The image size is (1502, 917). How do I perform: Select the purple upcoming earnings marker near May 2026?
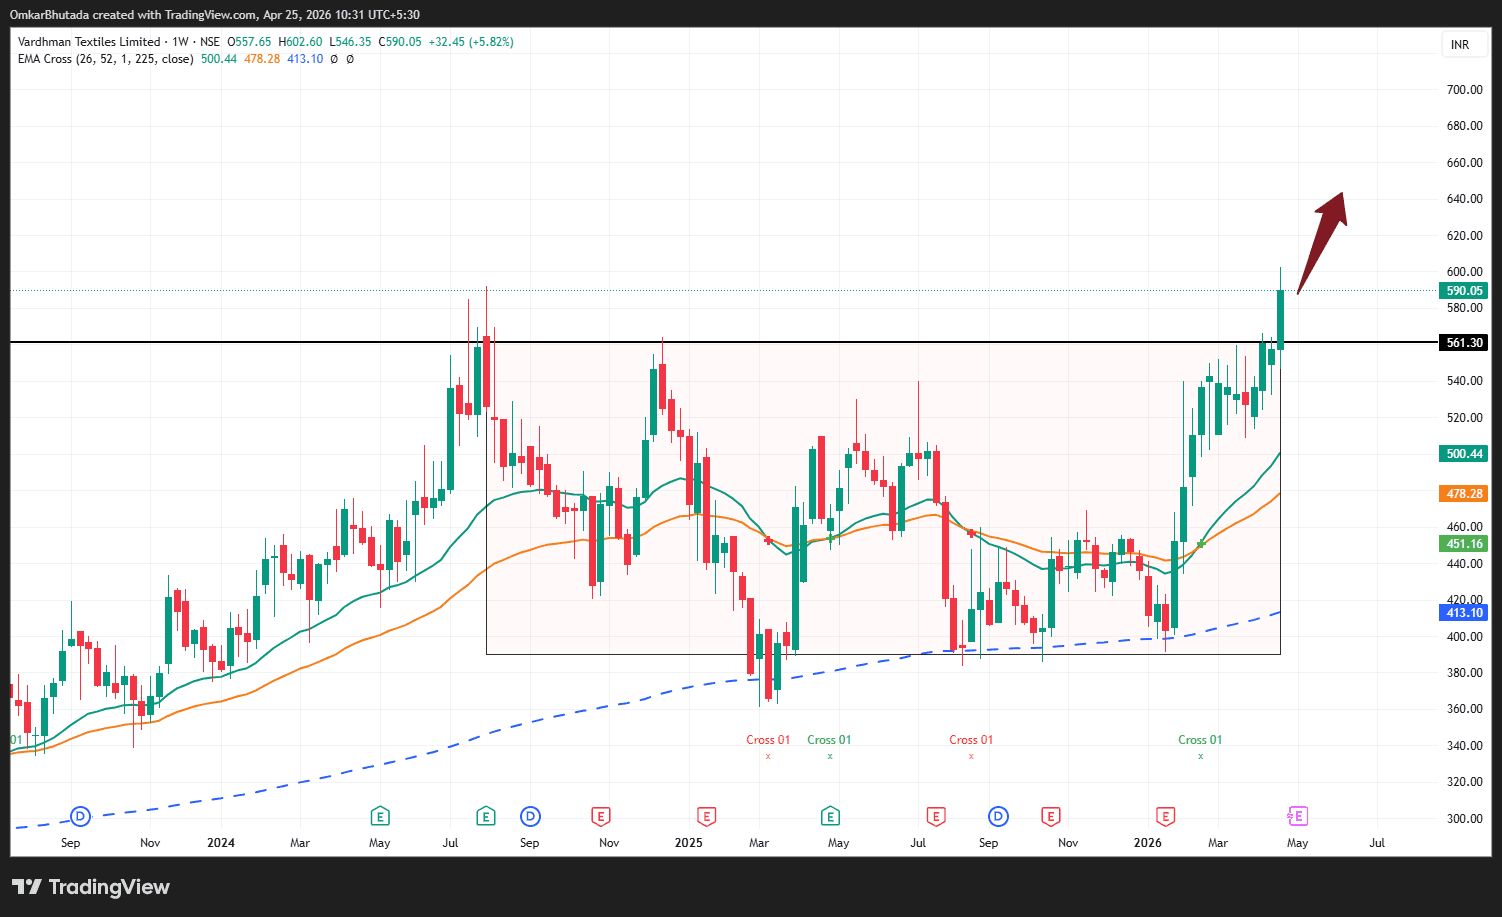click(1297, 817)
